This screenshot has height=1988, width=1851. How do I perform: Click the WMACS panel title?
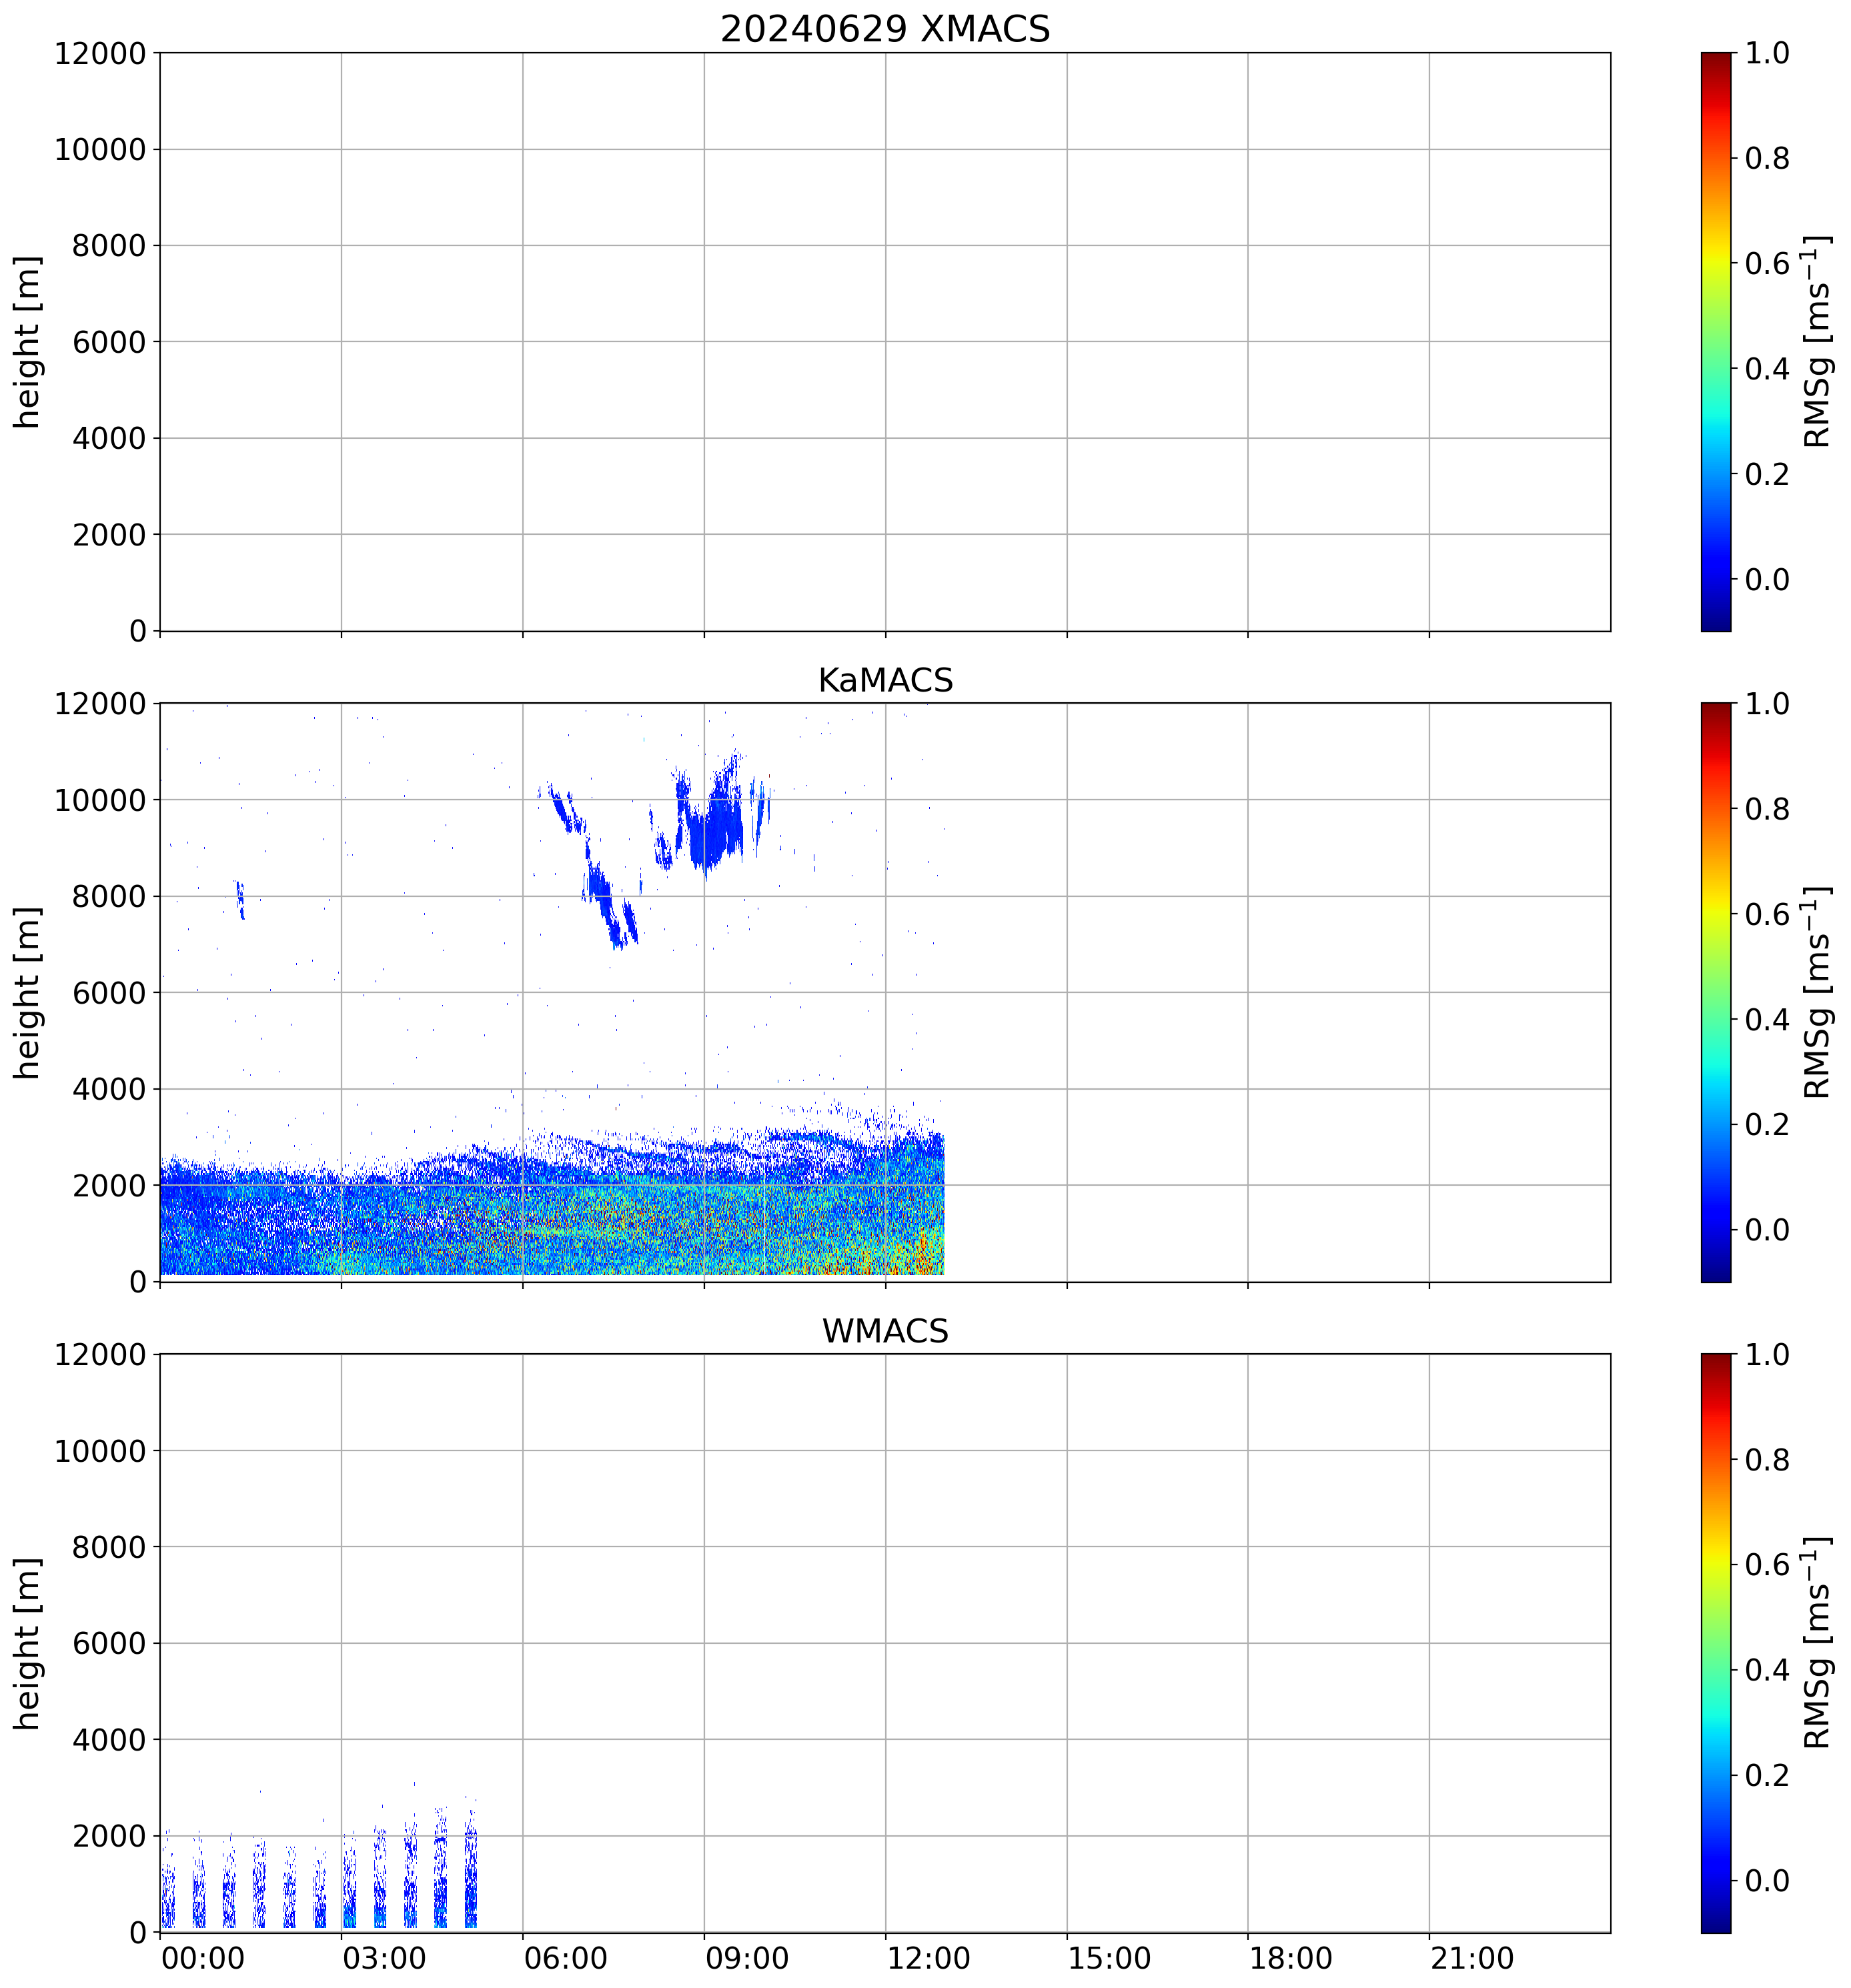884,1331
